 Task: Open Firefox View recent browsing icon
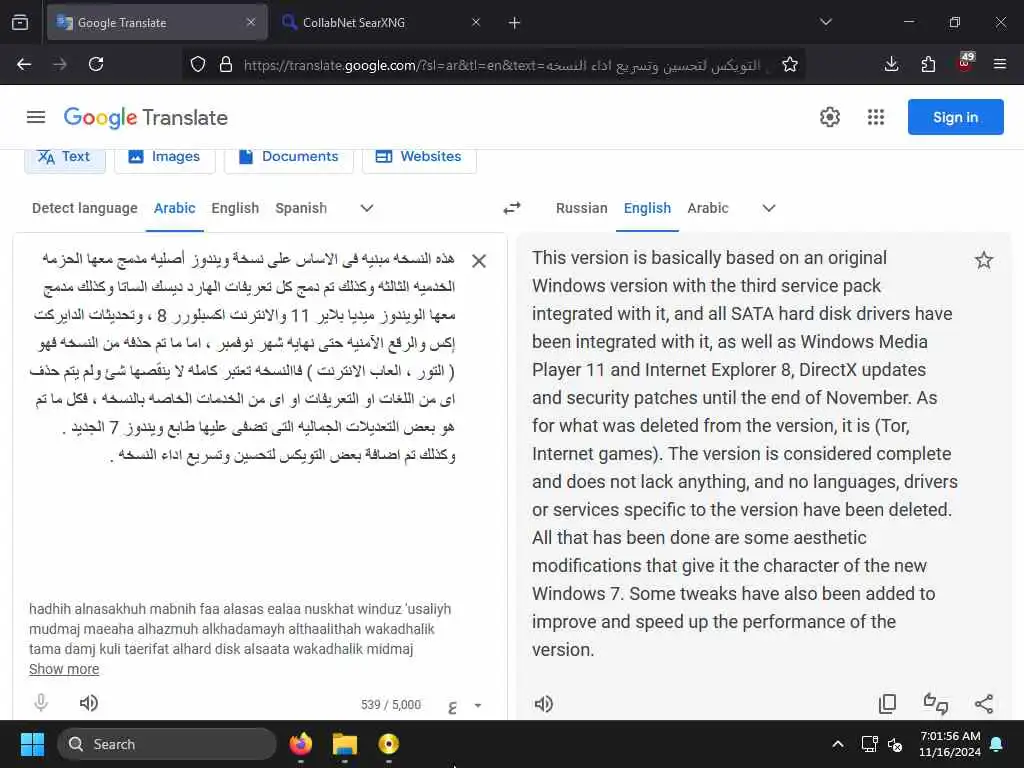pos(20,23)
